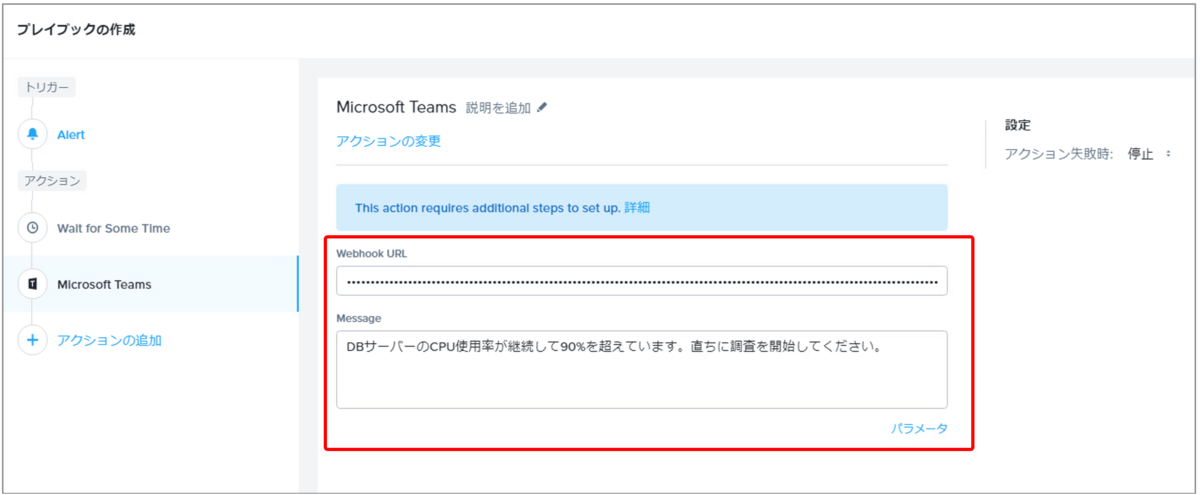Viewport: 1200px width, 495px height.
Task: Click the パラメータ link below the message
Action: pos(919,428)
